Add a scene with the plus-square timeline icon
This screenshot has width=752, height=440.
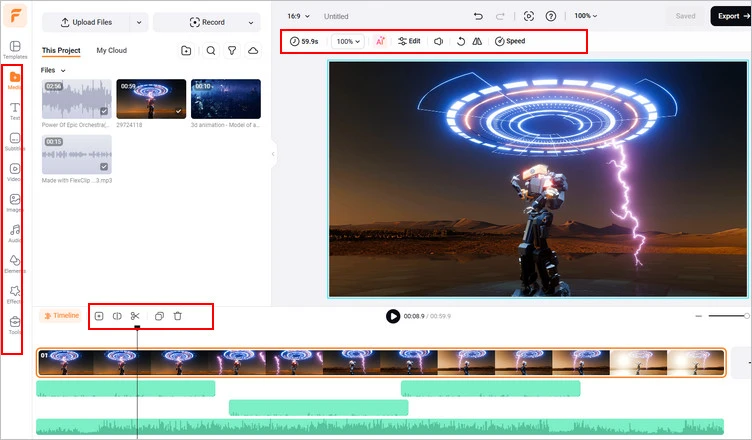pyautogui.click(x=99, y=316)
